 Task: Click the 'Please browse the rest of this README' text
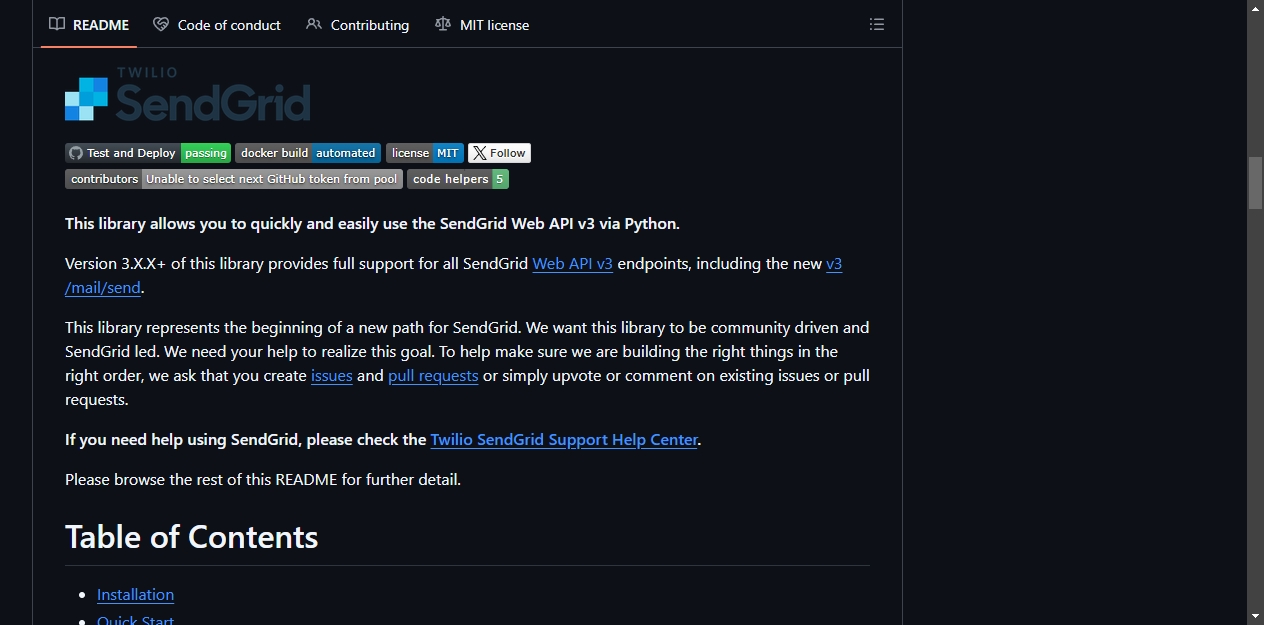[263, 480]
